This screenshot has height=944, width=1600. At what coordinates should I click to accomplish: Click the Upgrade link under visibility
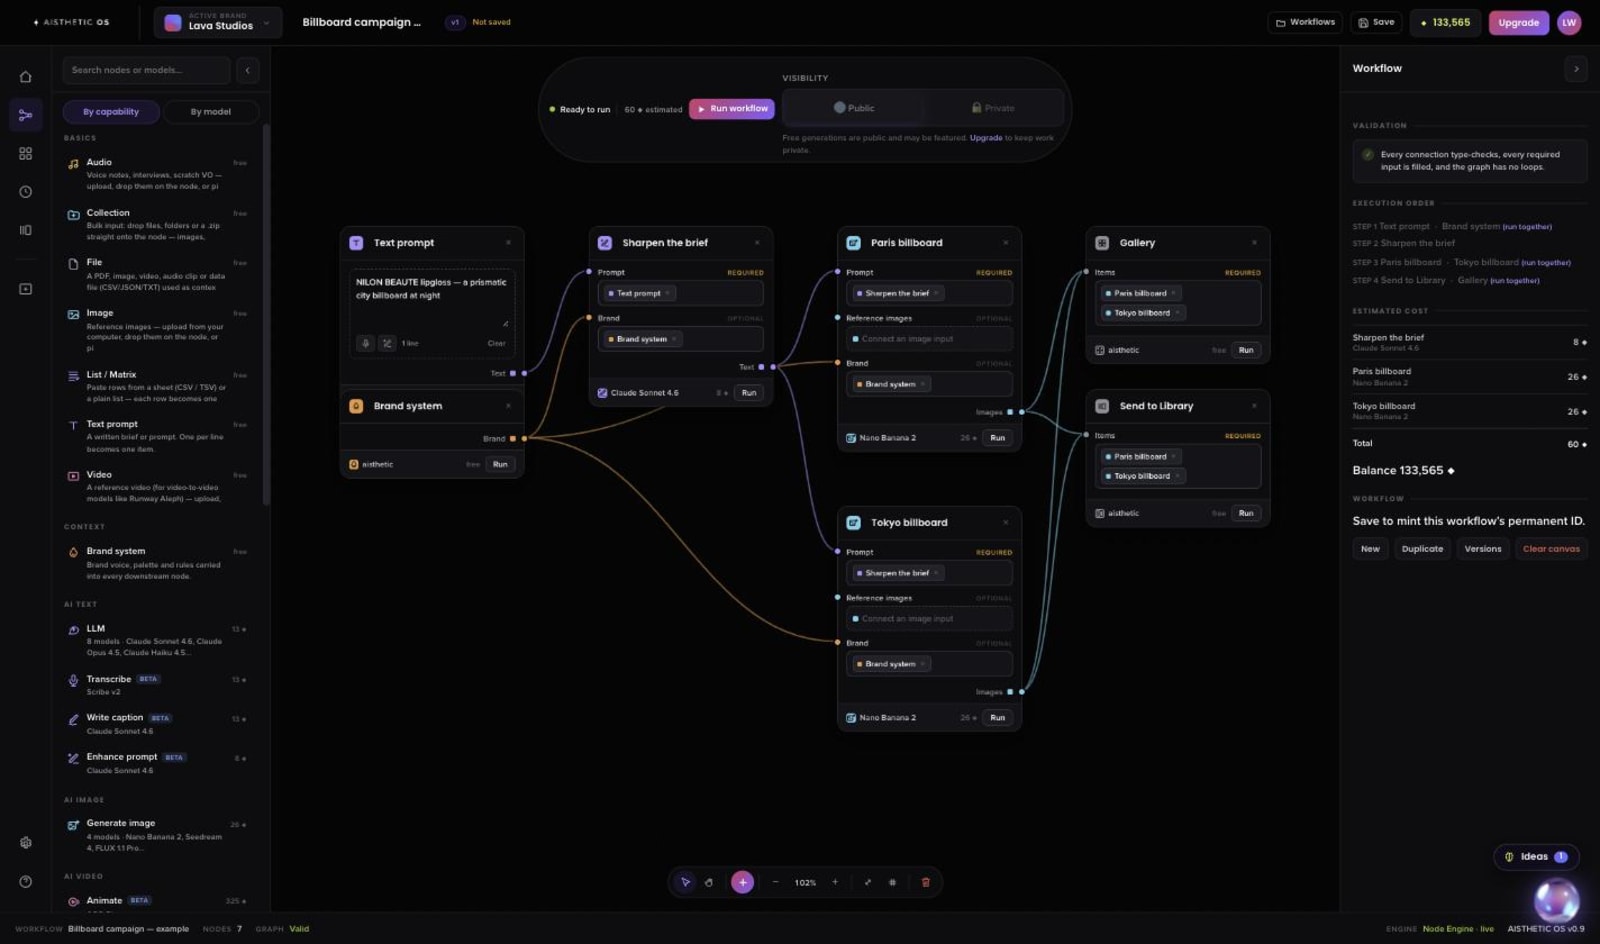click(x=986, y=138)
